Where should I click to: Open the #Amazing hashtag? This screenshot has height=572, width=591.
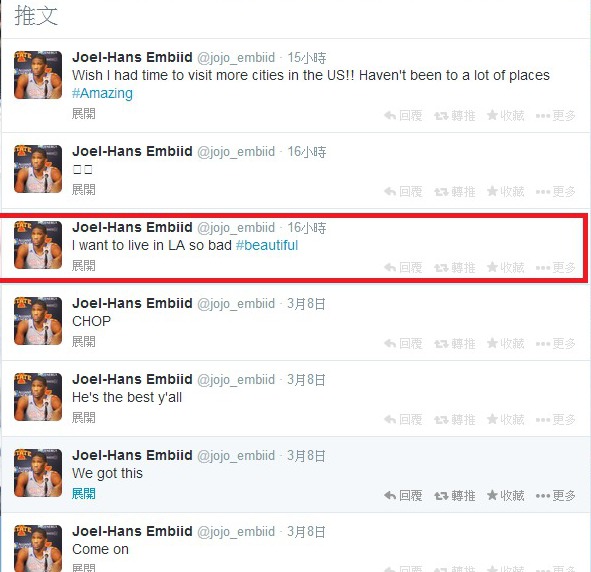tap(102, 93)
